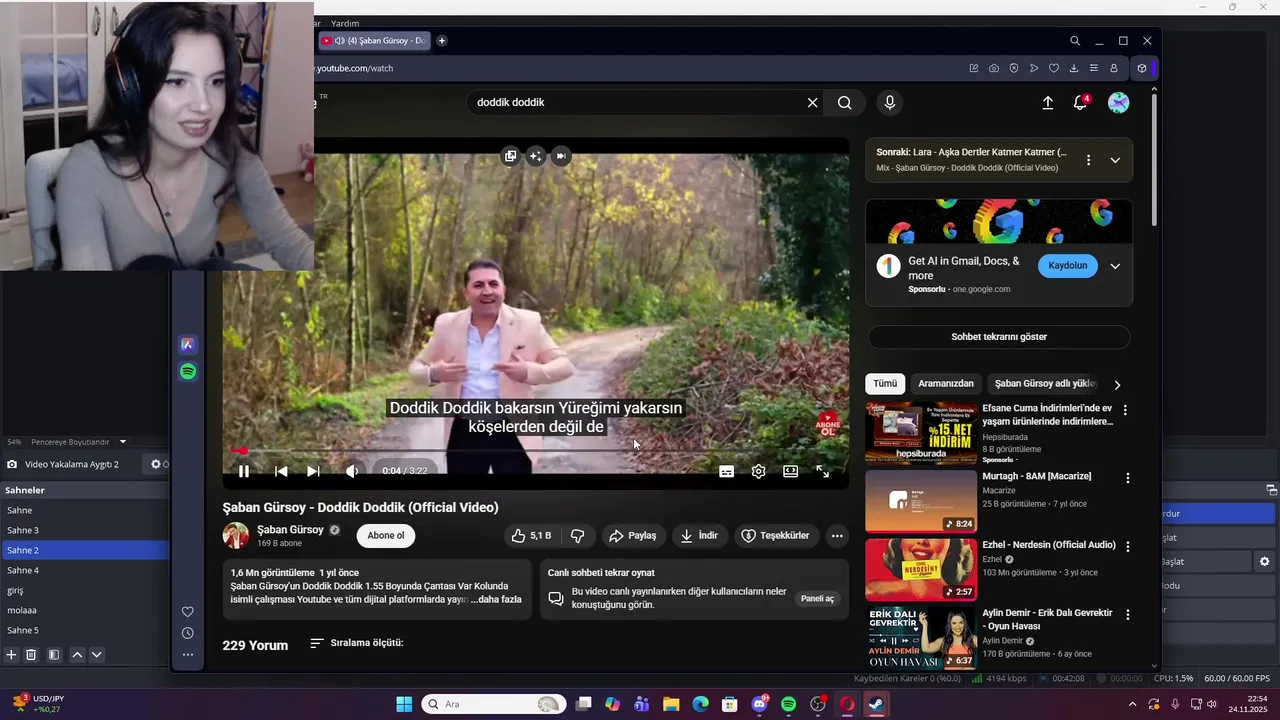Screen dimensions: 1280x720
Task: Open Opera extensions cube icon
Action: tap(1142, 68)
